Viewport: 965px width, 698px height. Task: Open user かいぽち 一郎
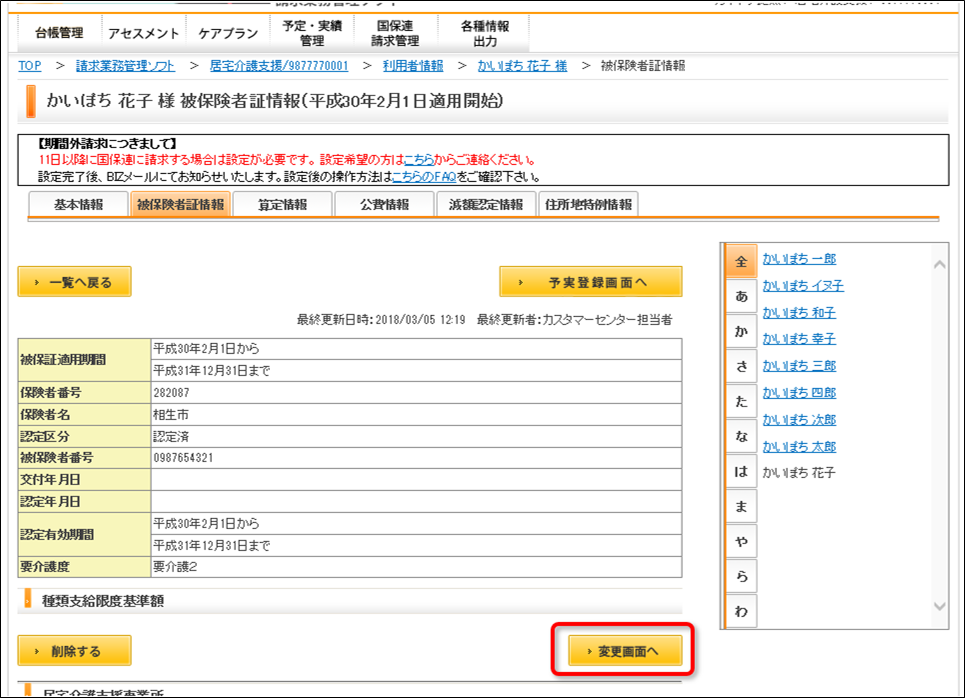pos(799,259)
